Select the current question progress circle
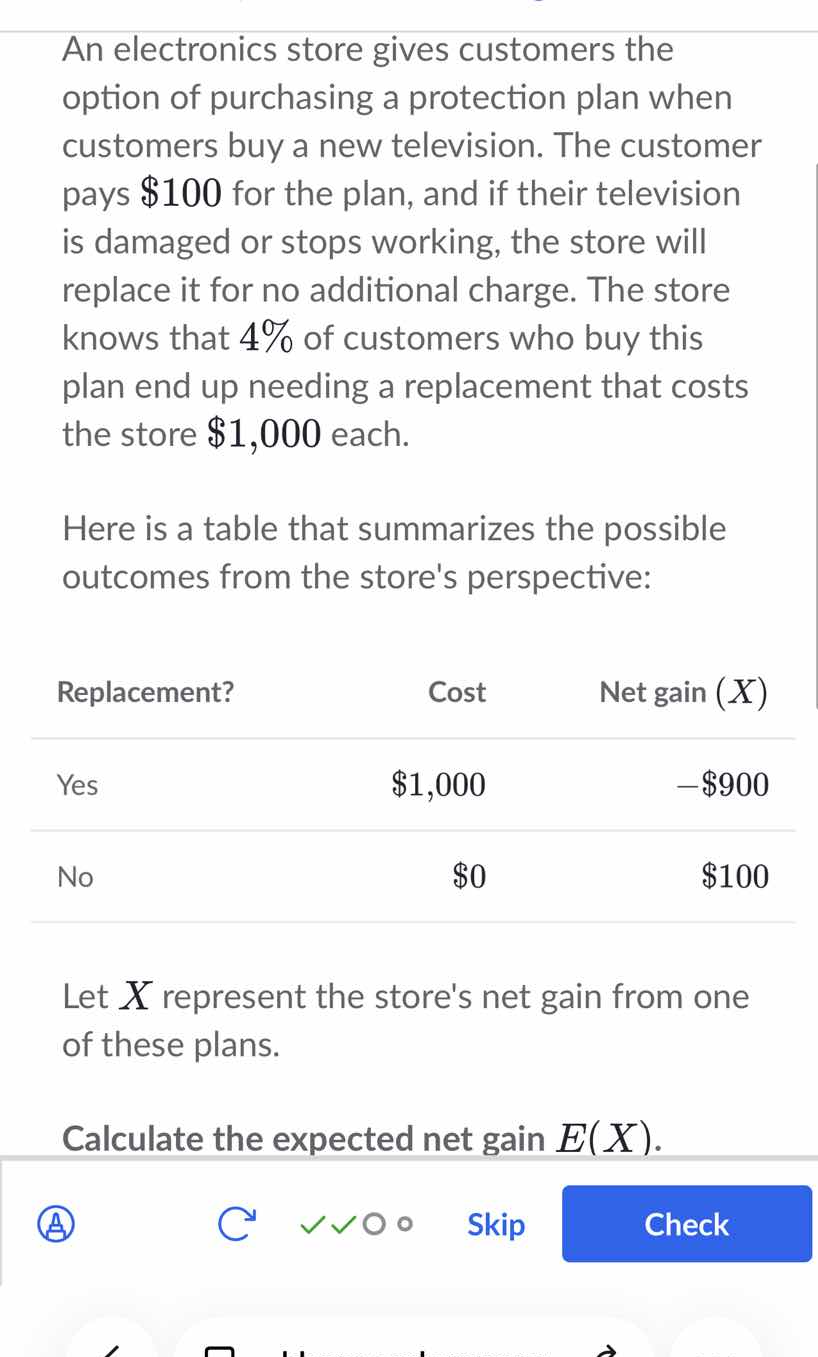Screen dimensions: 818x1357 tap(372, 1224)
